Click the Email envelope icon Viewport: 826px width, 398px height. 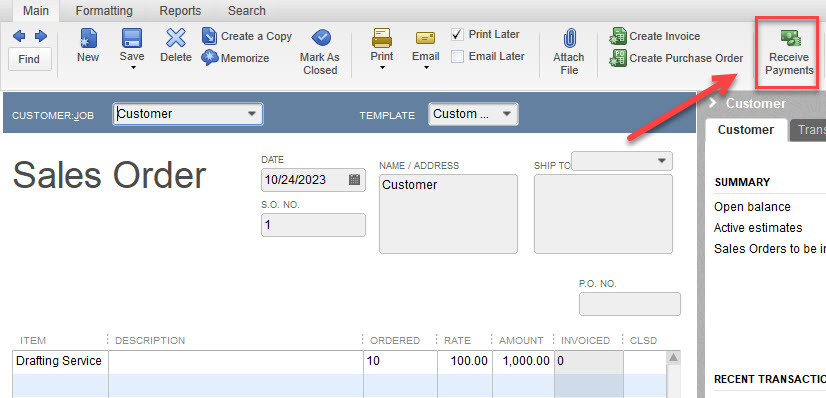pyautogui.click(x=425, y=38)
